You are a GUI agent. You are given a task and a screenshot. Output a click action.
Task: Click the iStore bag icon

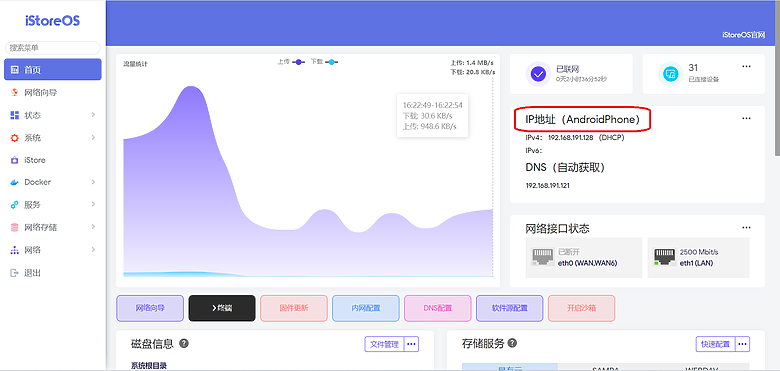14,160
